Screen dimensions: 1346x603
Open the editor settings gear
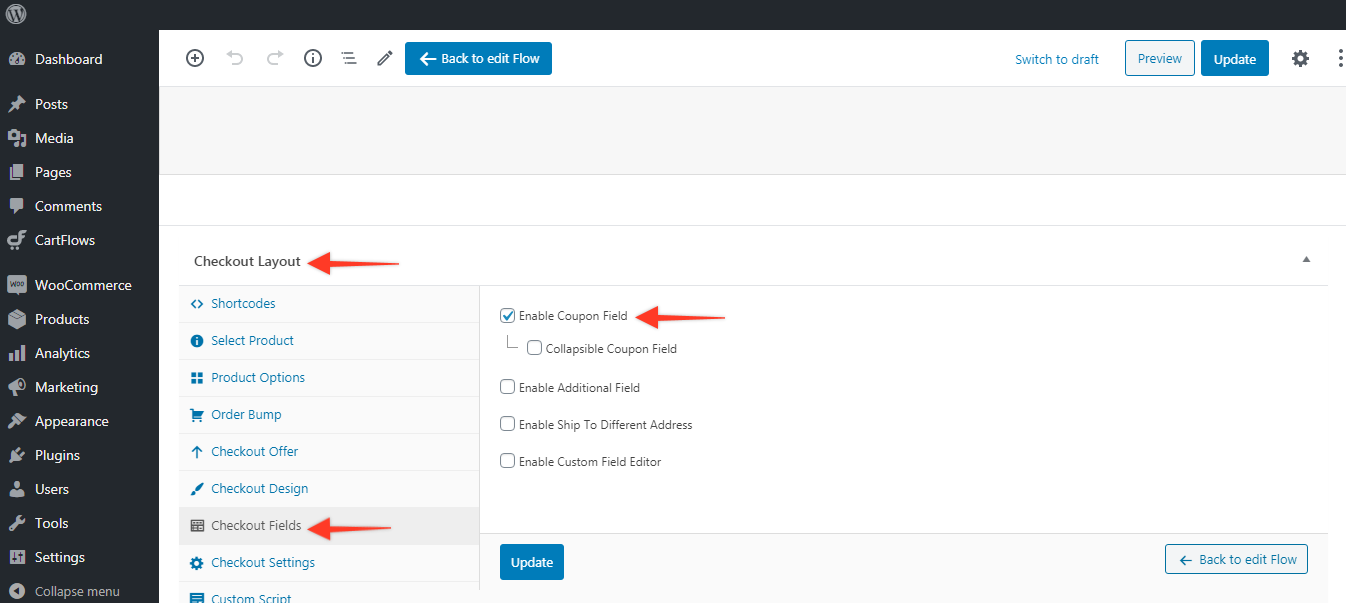[1300, 58]
